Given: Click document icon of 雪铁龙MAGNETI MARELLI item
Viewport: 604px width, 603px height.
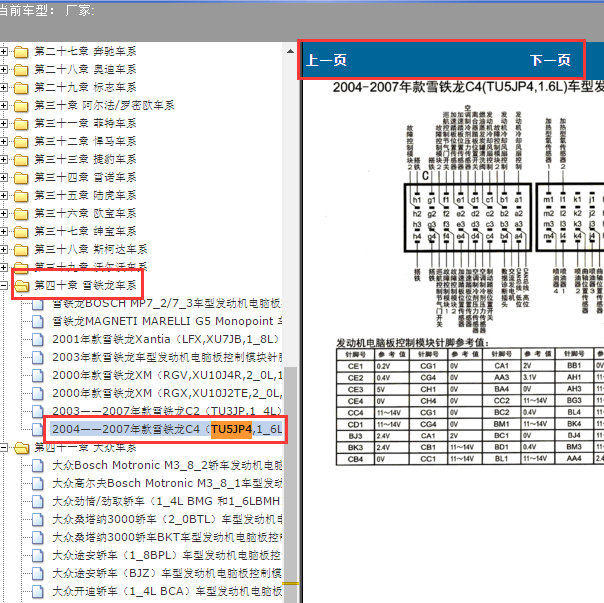Looking at the screenshot, I should pyautogui.click(x=38, y=321).
